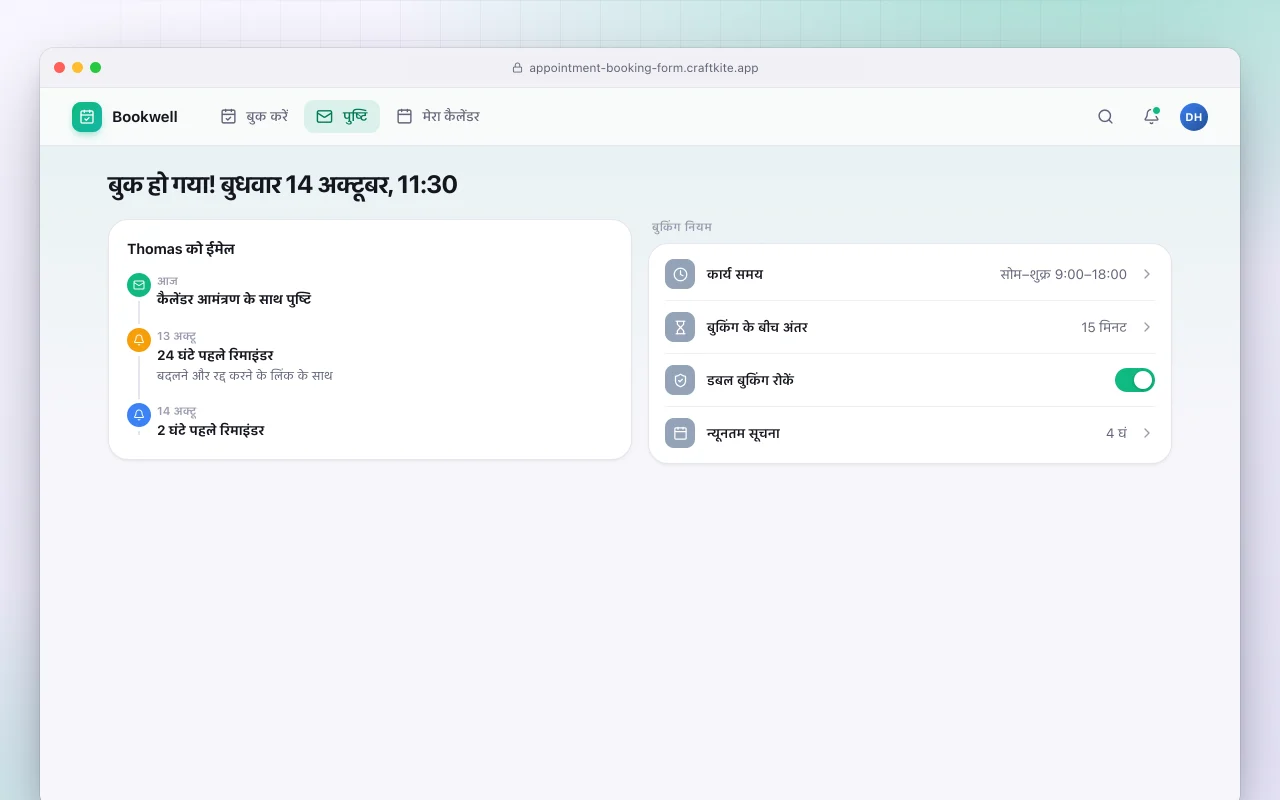
Task: Select the पुष्टि tab
Action: point(342,117)
